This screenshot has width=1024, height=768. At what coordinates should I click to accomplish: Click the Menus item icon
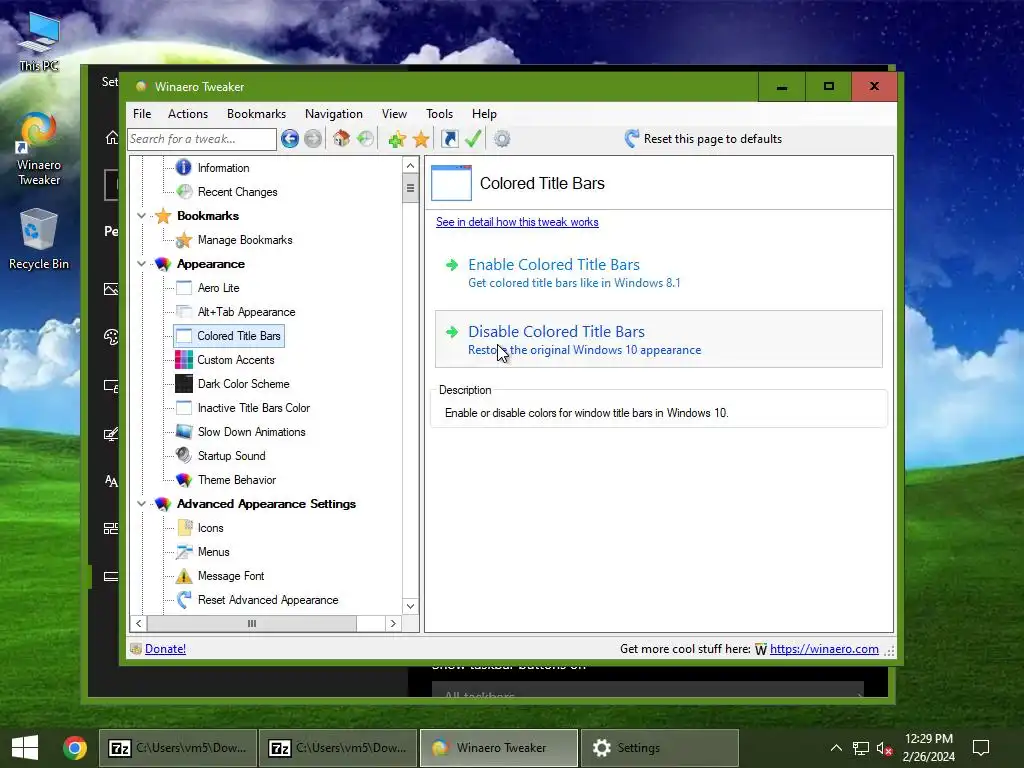pyautogui.click(x=184, y=552)
